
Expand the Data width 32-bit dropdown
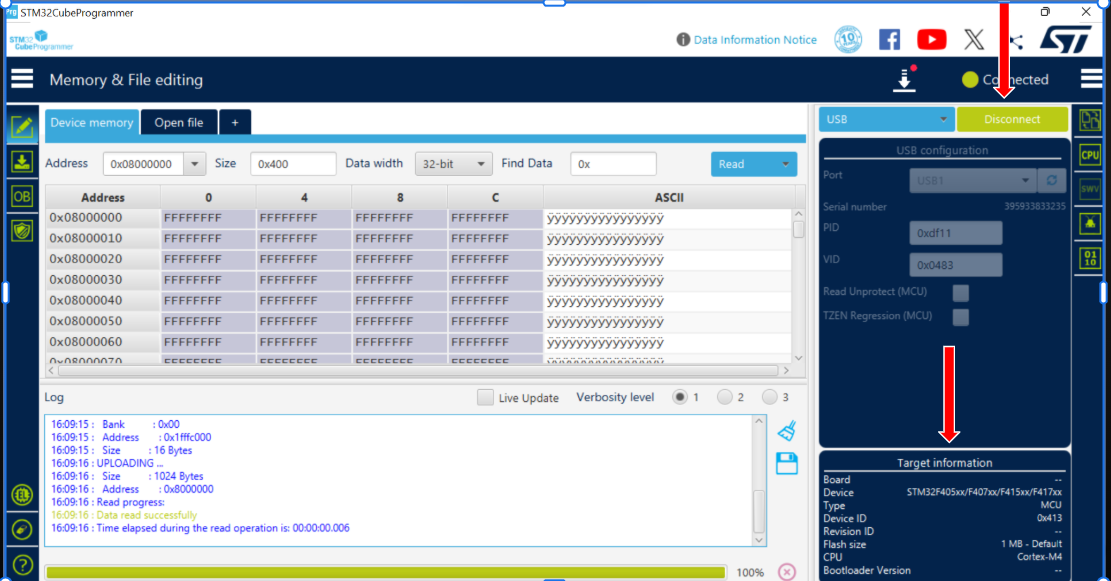point(454,164)
